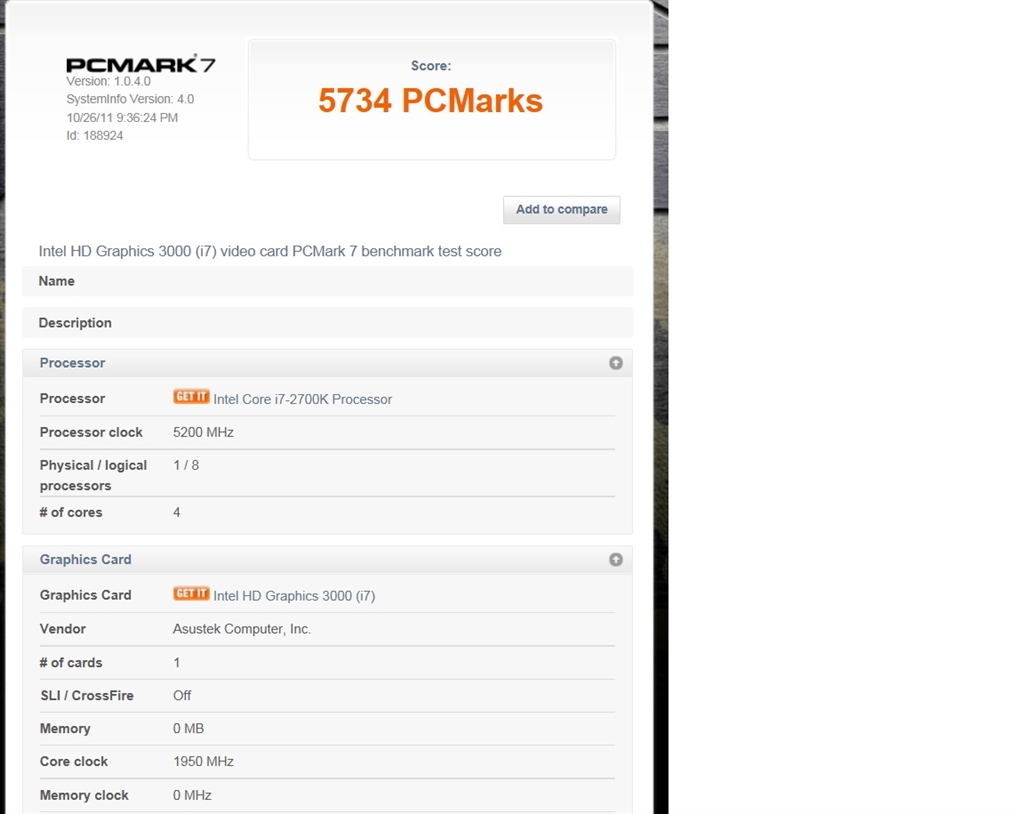This screenshot has height=814, width=1024.
Task: Click the Description field row
Action: 327,323
